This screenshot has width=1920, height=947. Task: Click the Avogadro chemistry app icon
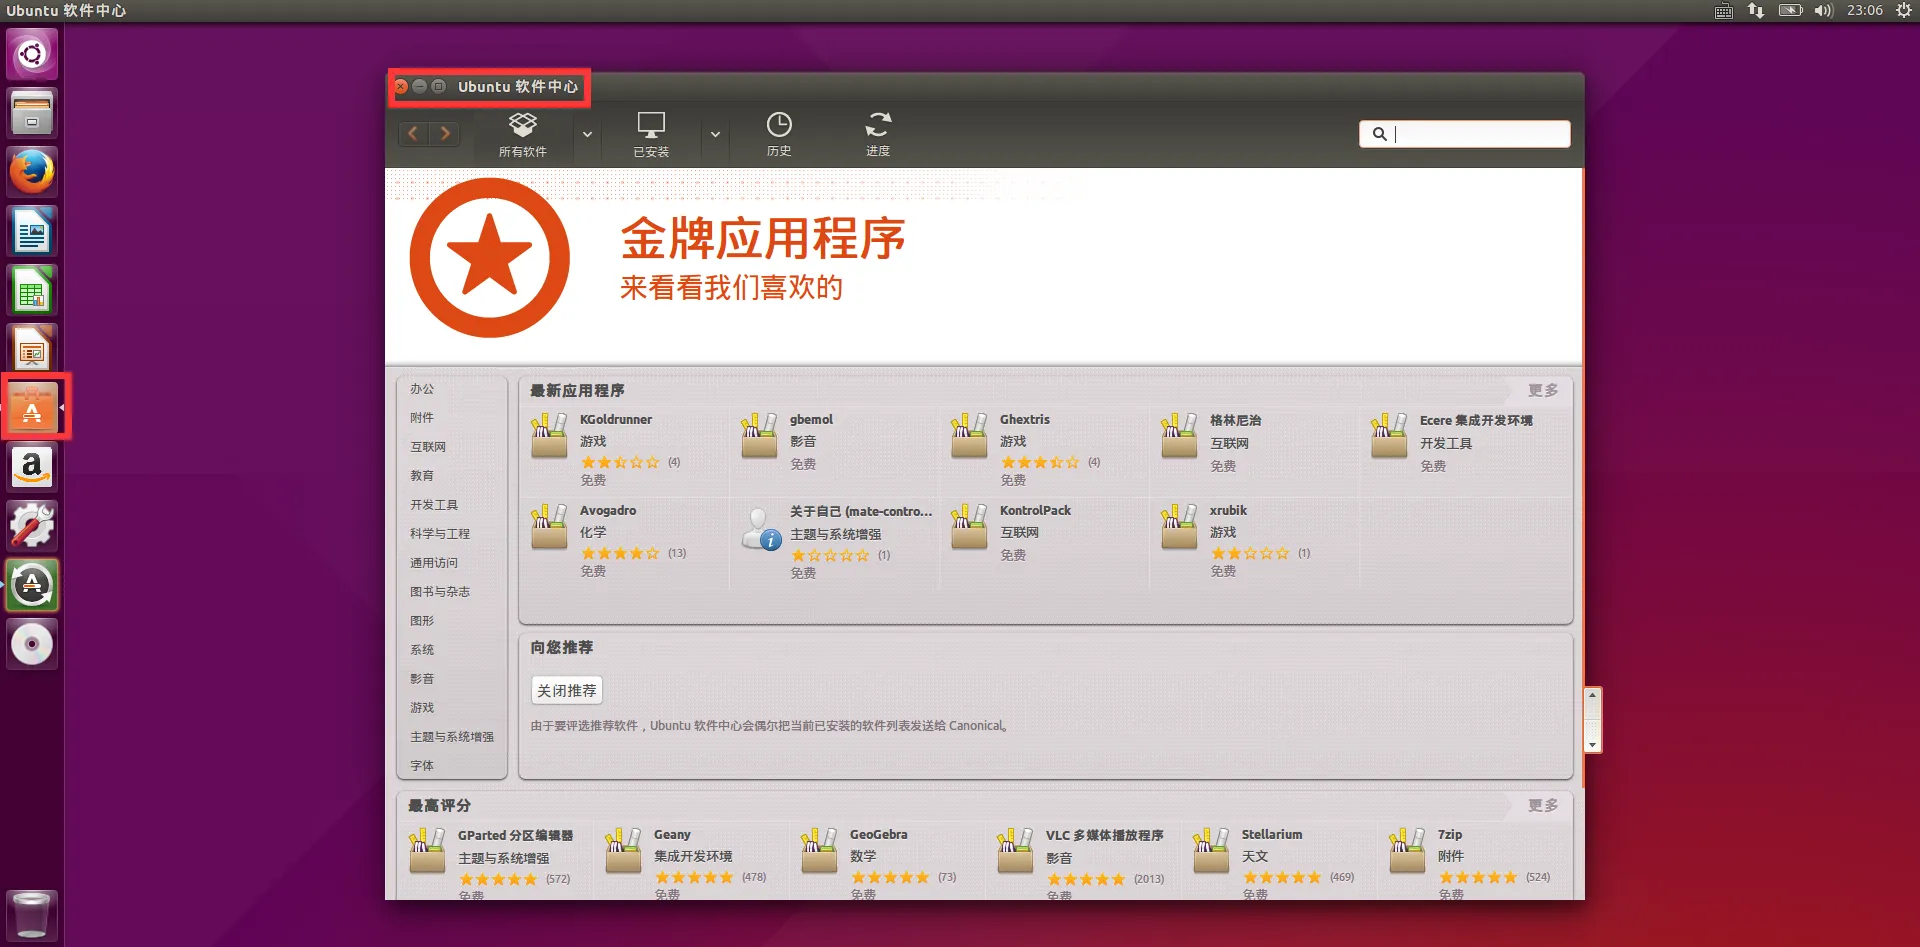click(548, 527)
